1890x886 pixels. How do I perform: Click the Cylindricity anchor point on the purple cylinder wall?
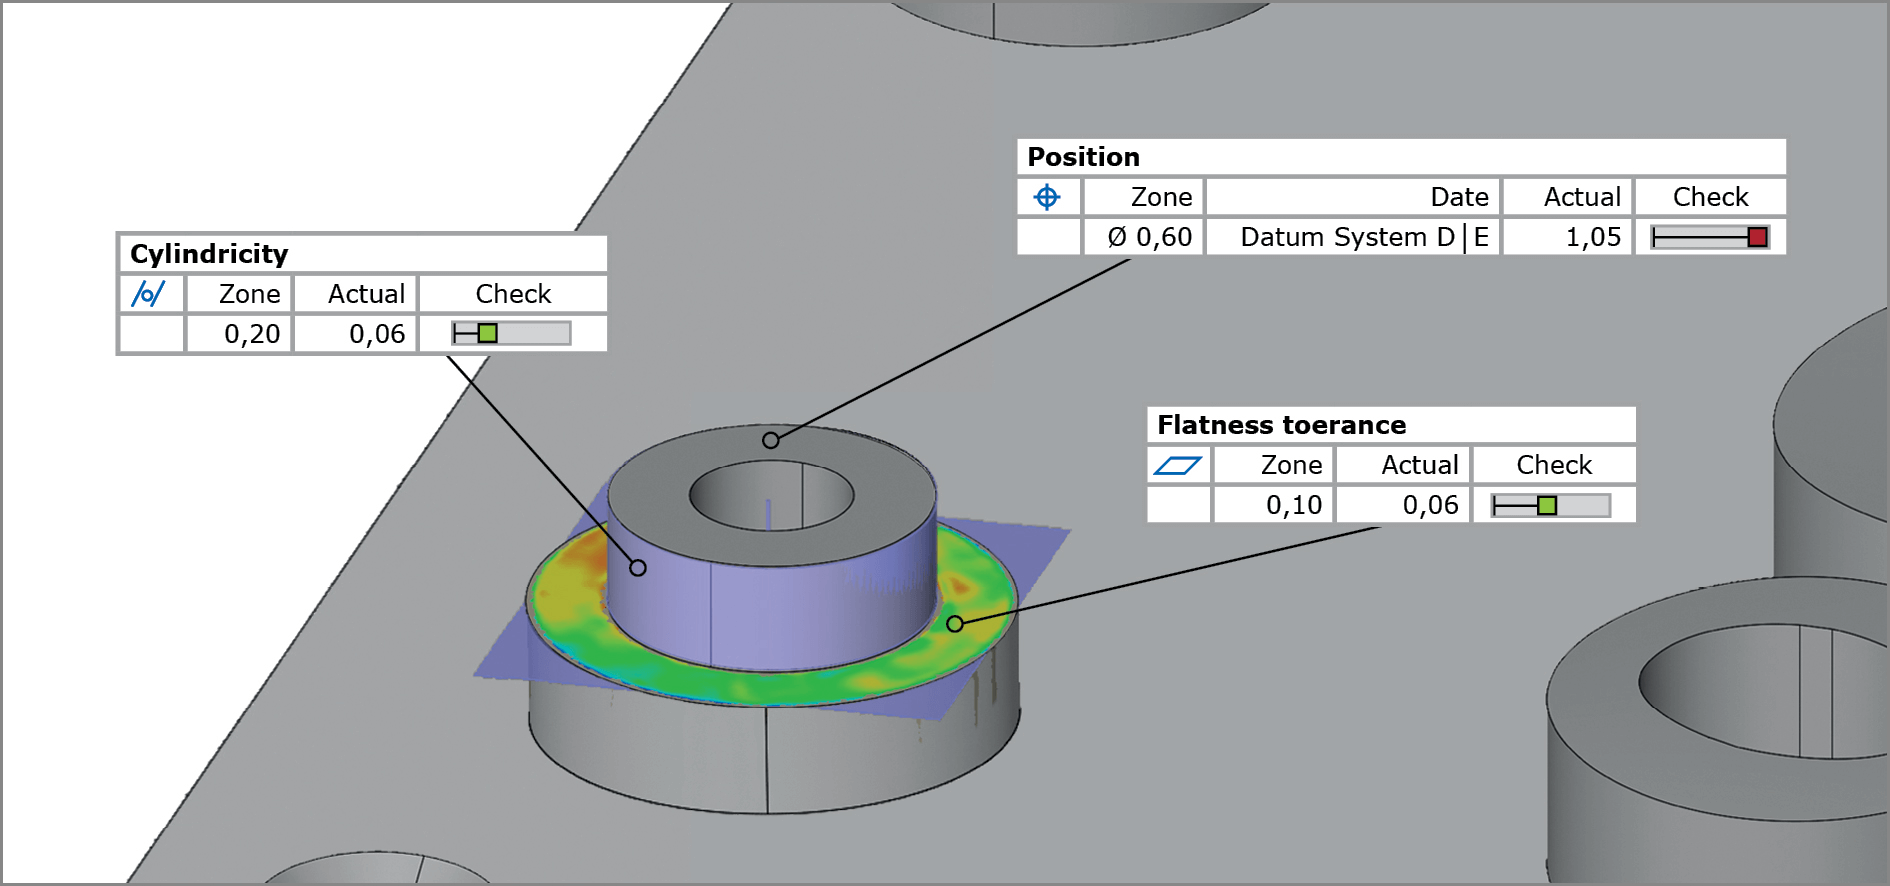click(638, 568)
